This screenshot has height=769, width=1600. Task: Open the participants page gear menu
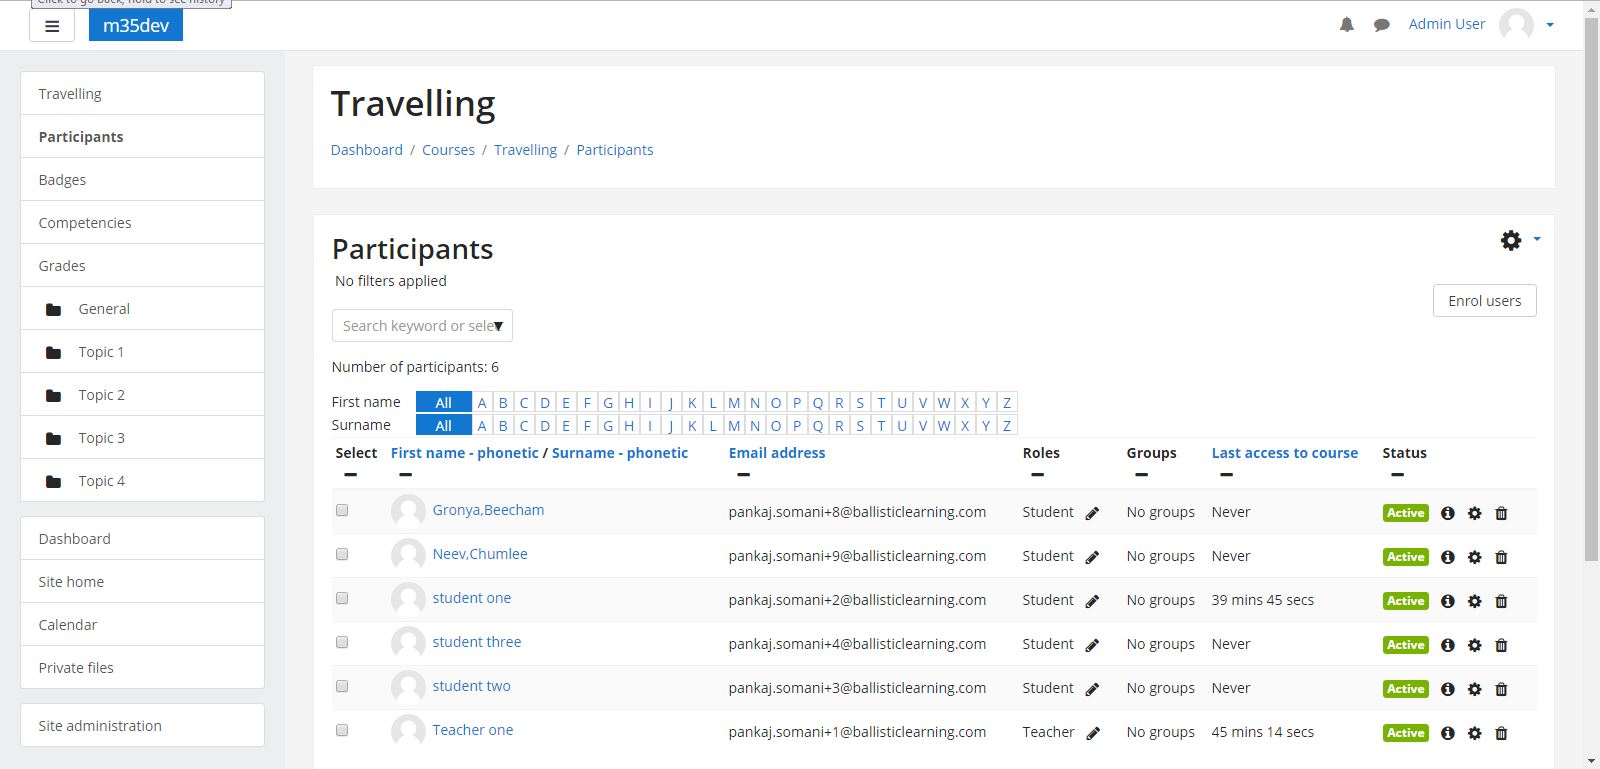click(x=1511, y=240)
